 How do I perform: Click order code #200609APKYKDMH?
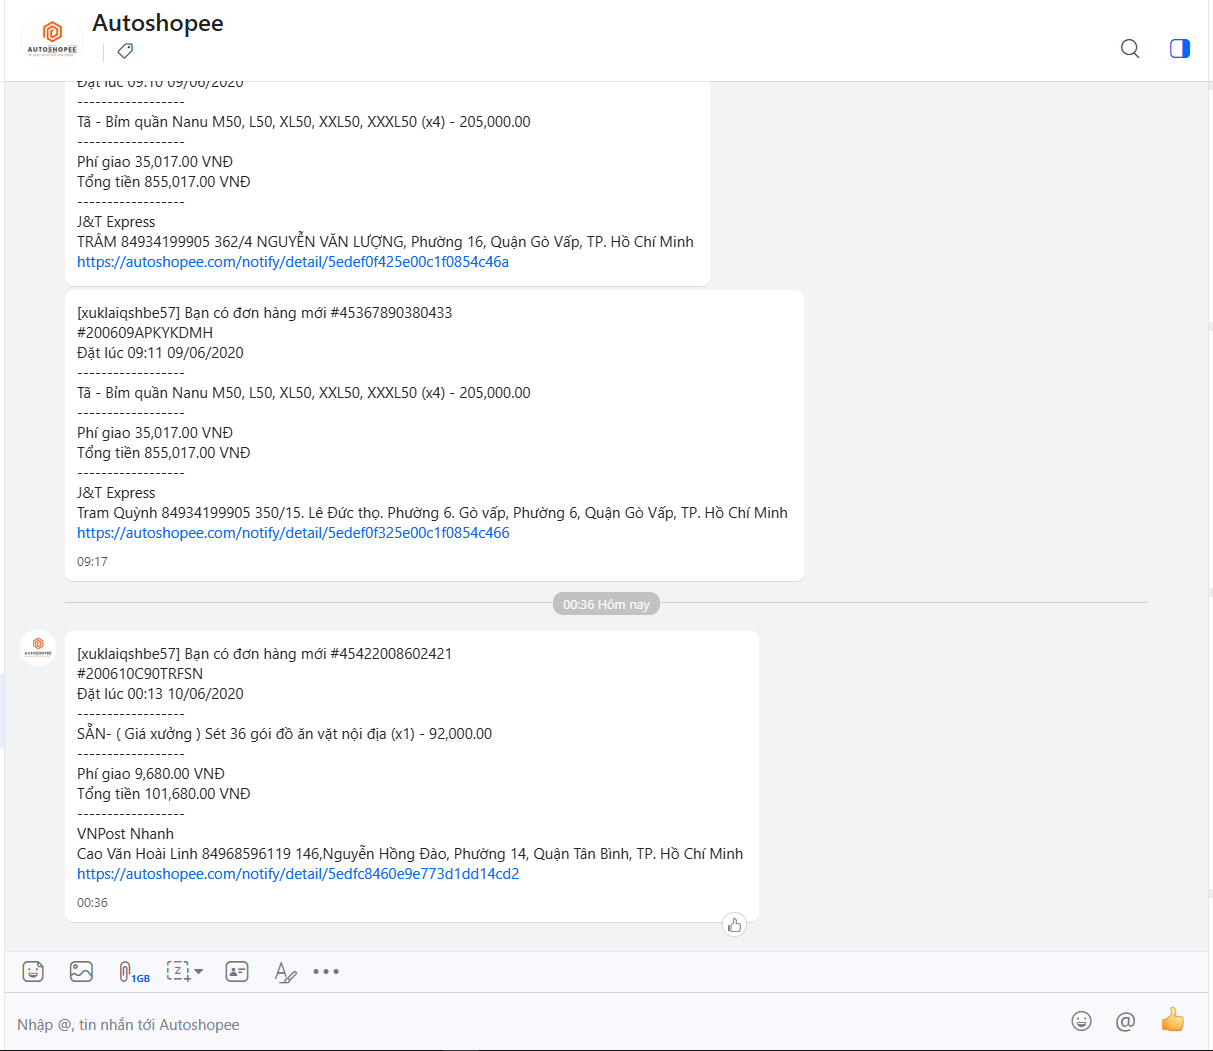point(145,333)
